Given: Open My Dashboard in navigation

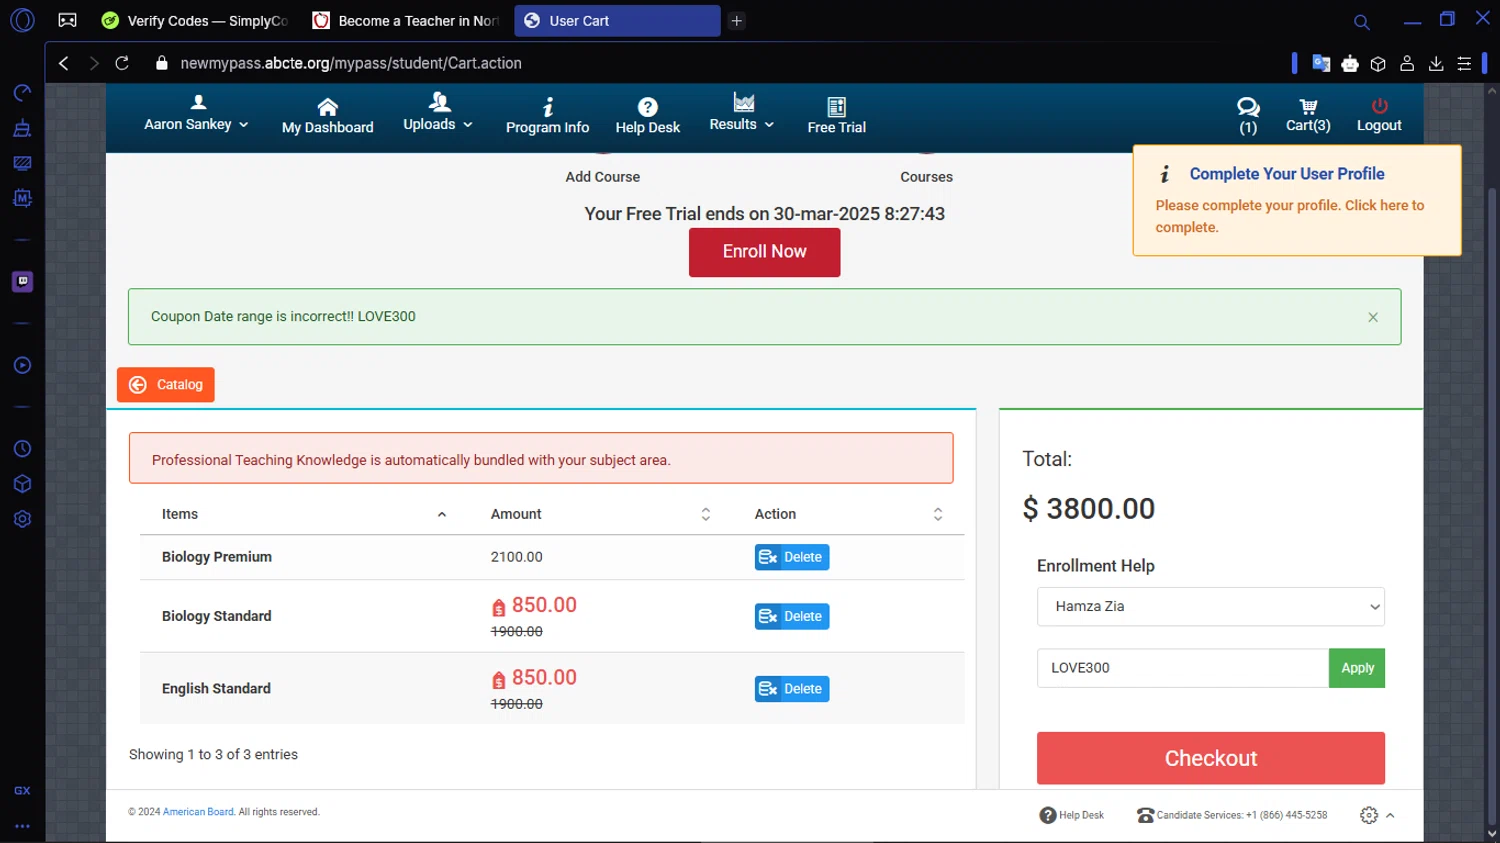Looking at the screenshot, I should [x=328, y=115].
